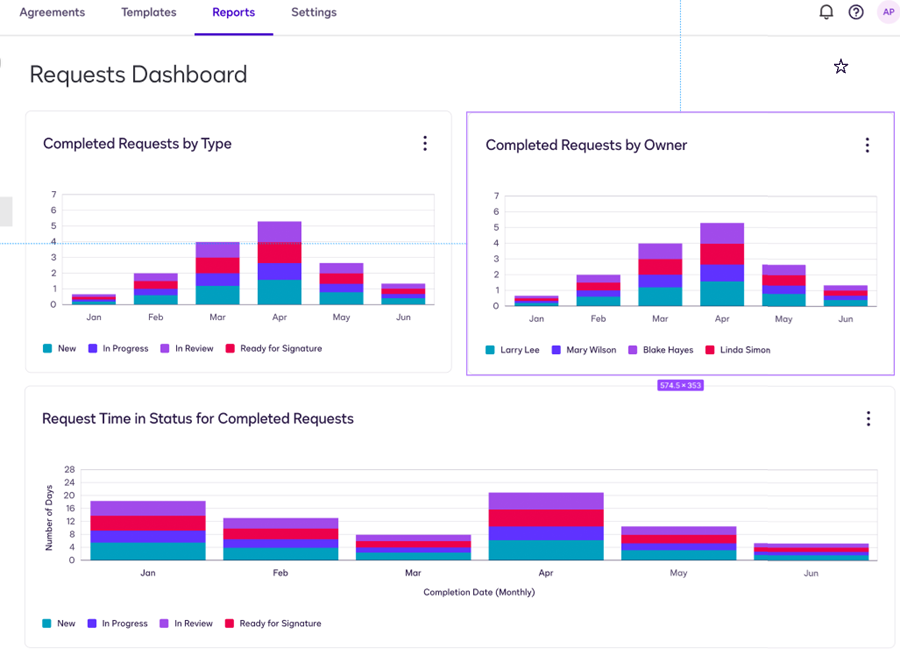Click Request Time in Status for Completed Requests title
Viewport: 900px width, 656px height.
pyautogui.click(x=197, y=419)
